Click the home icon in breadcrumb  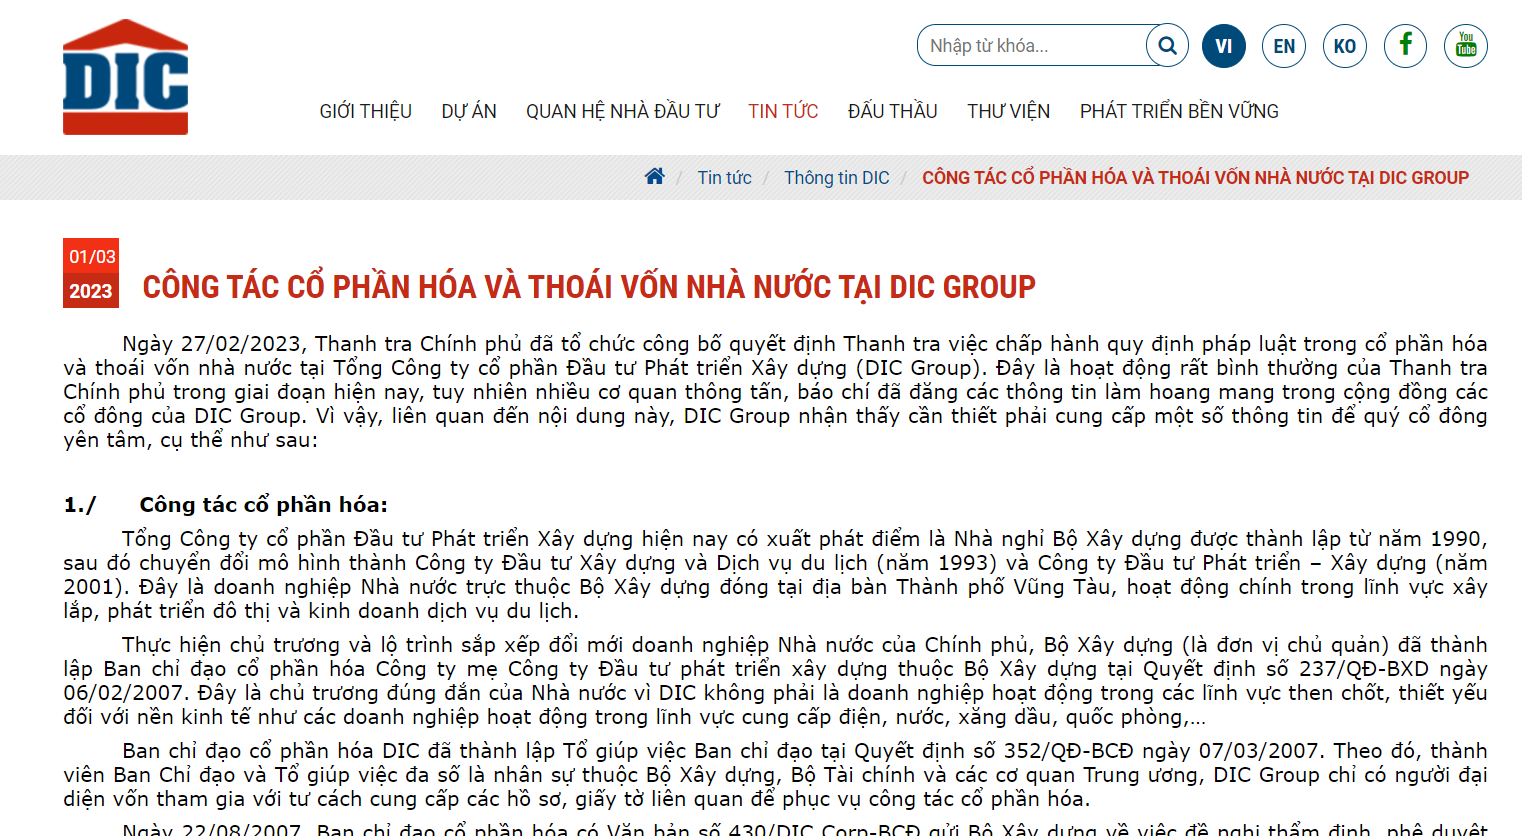(x=655, y=177)
